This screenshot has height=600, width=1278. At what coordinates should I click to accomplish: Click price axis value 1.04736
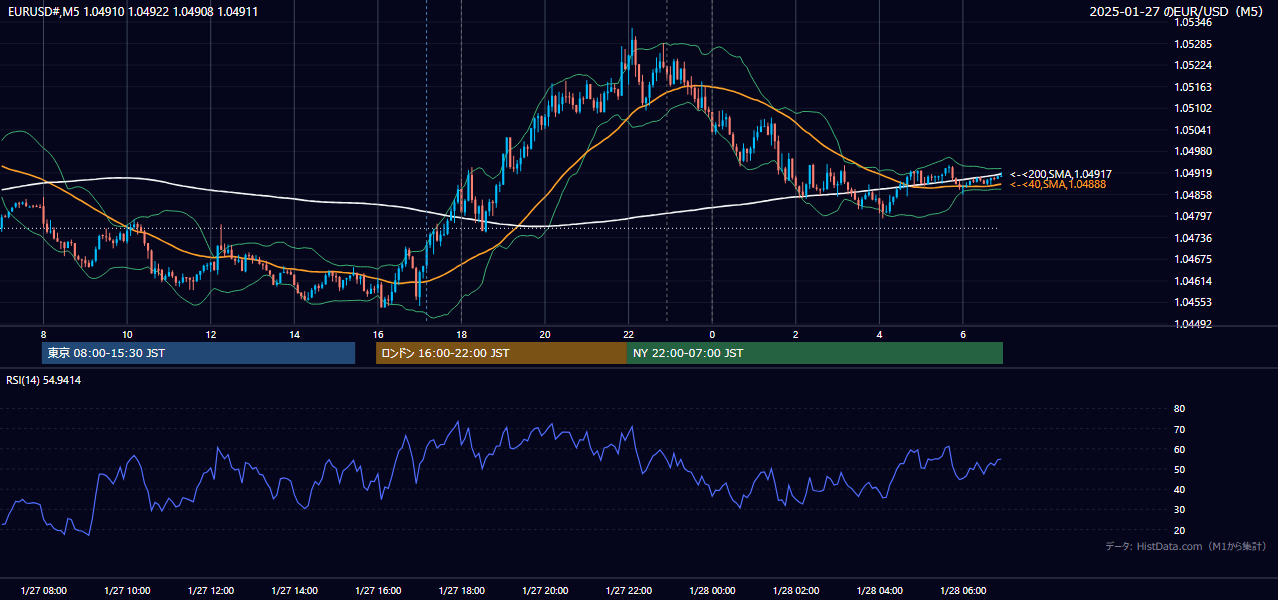[1192, 238]
